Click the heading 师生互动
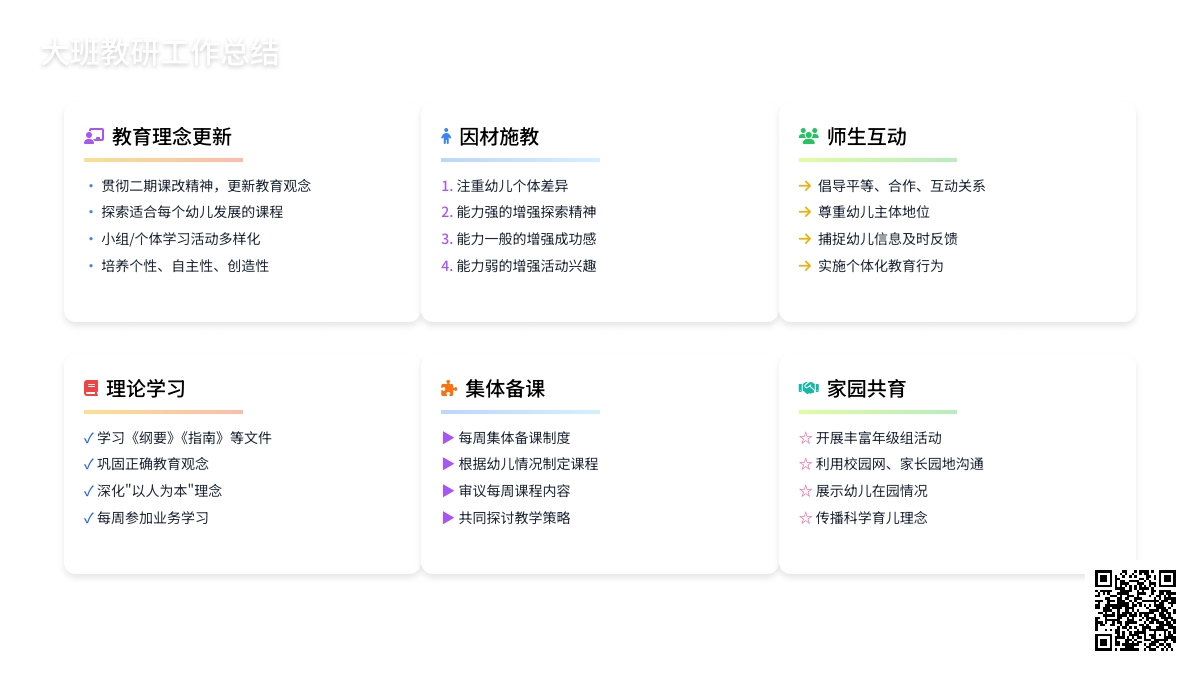 point(867,137)
